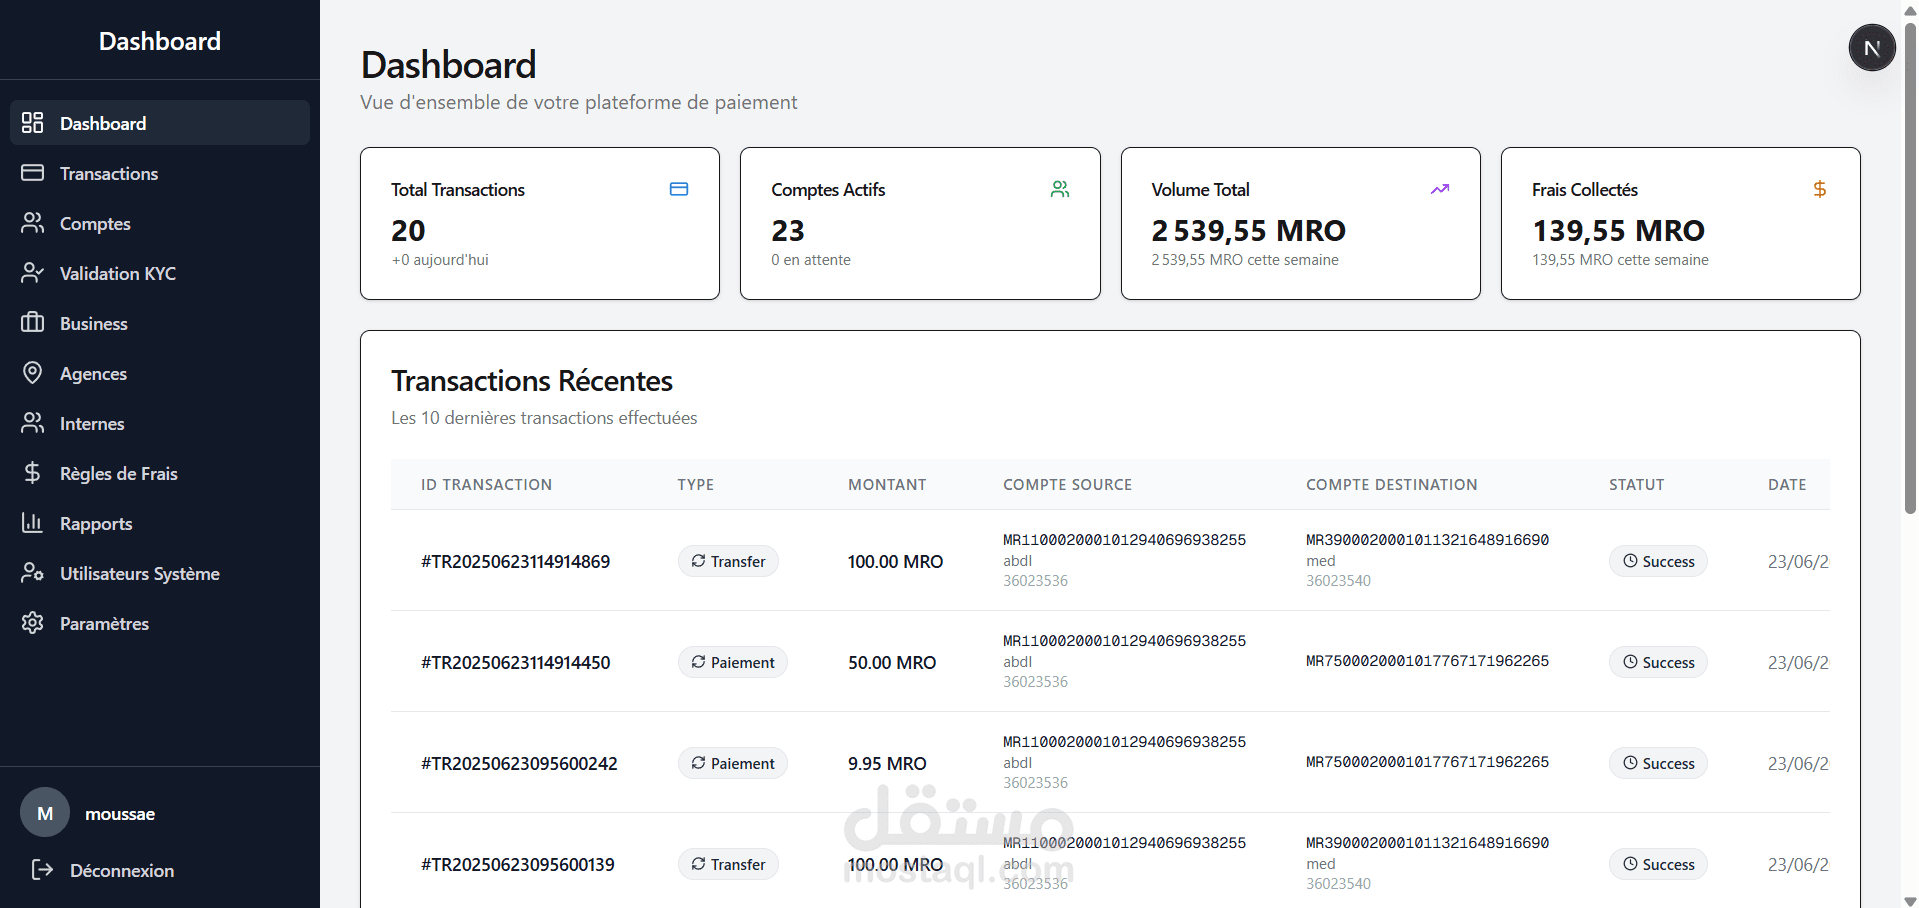Screen dimensions: 1919x908
Task: Click the dollar icon in Frais Collectés card
Action: pos(1820,189)
